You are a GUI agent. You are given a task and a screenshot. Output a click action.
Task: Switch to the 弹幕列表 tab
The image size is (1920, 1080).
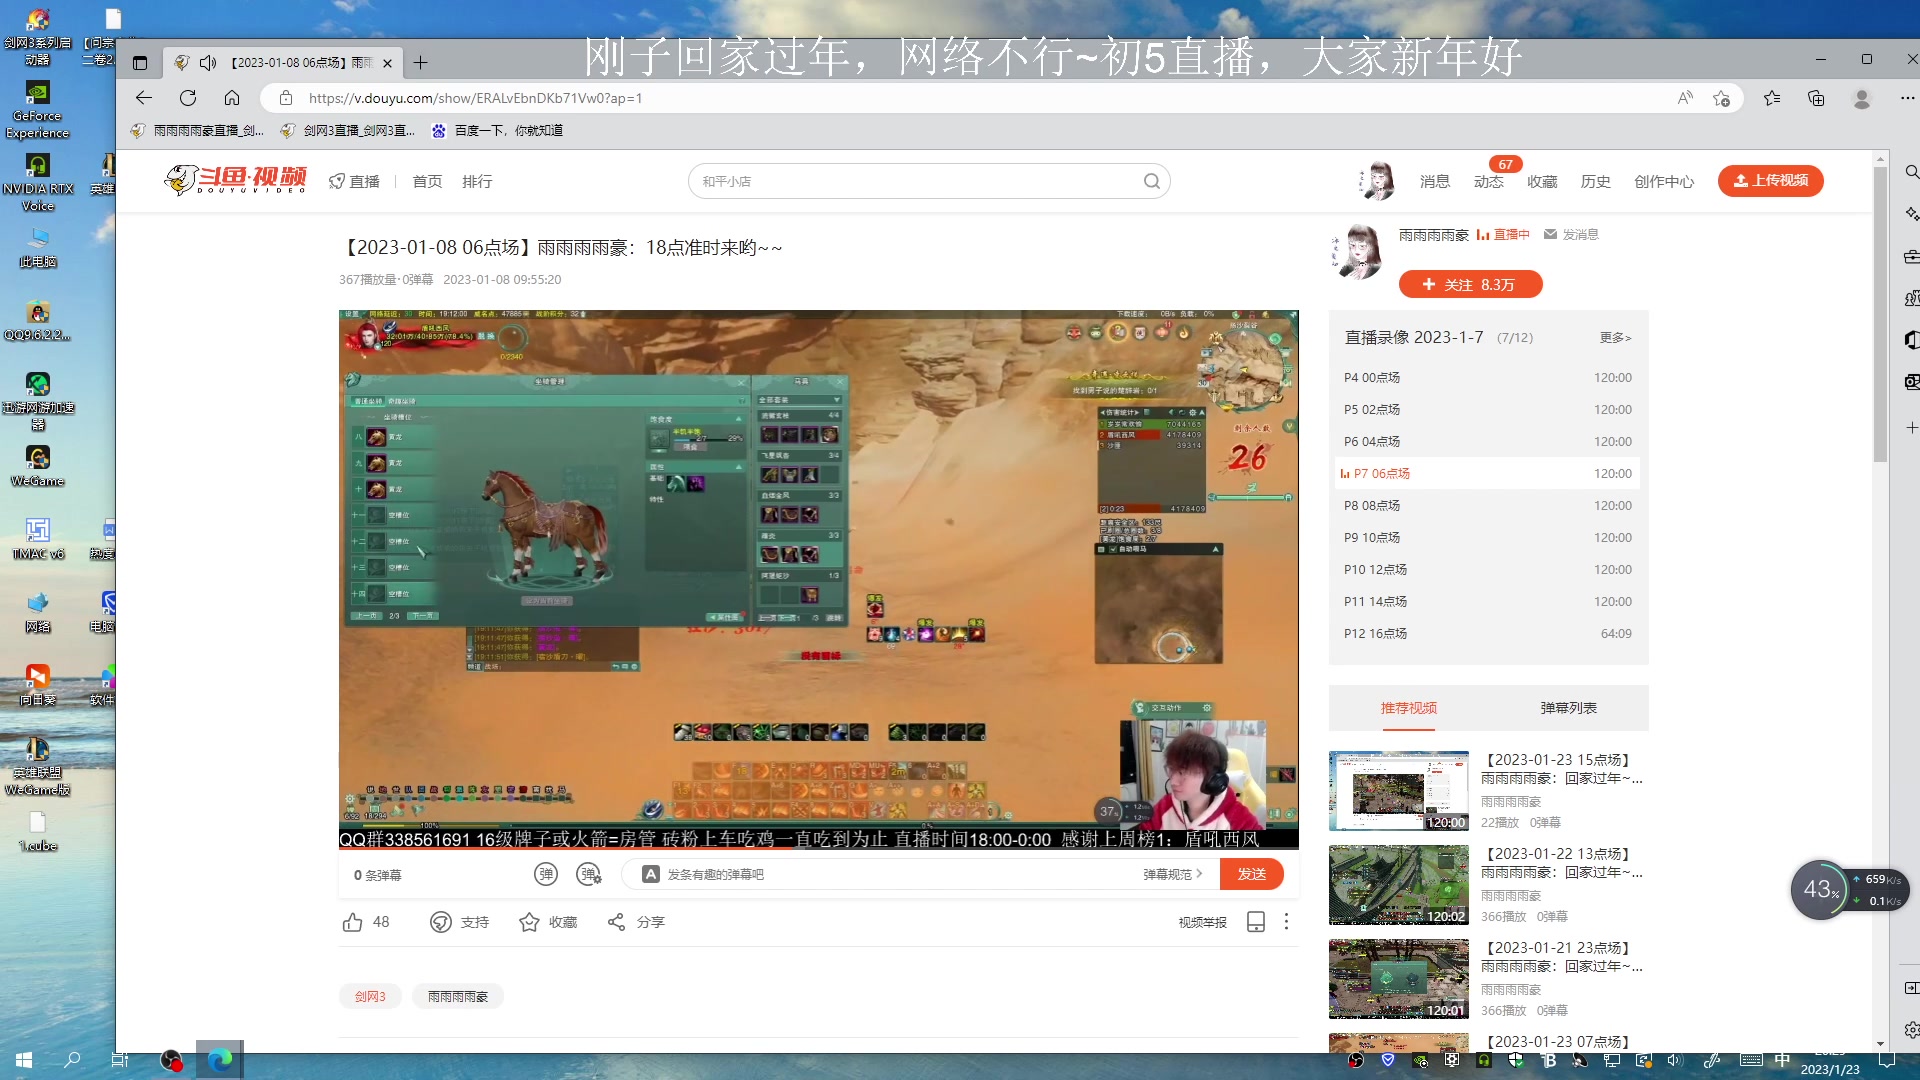pos(1568,708)
